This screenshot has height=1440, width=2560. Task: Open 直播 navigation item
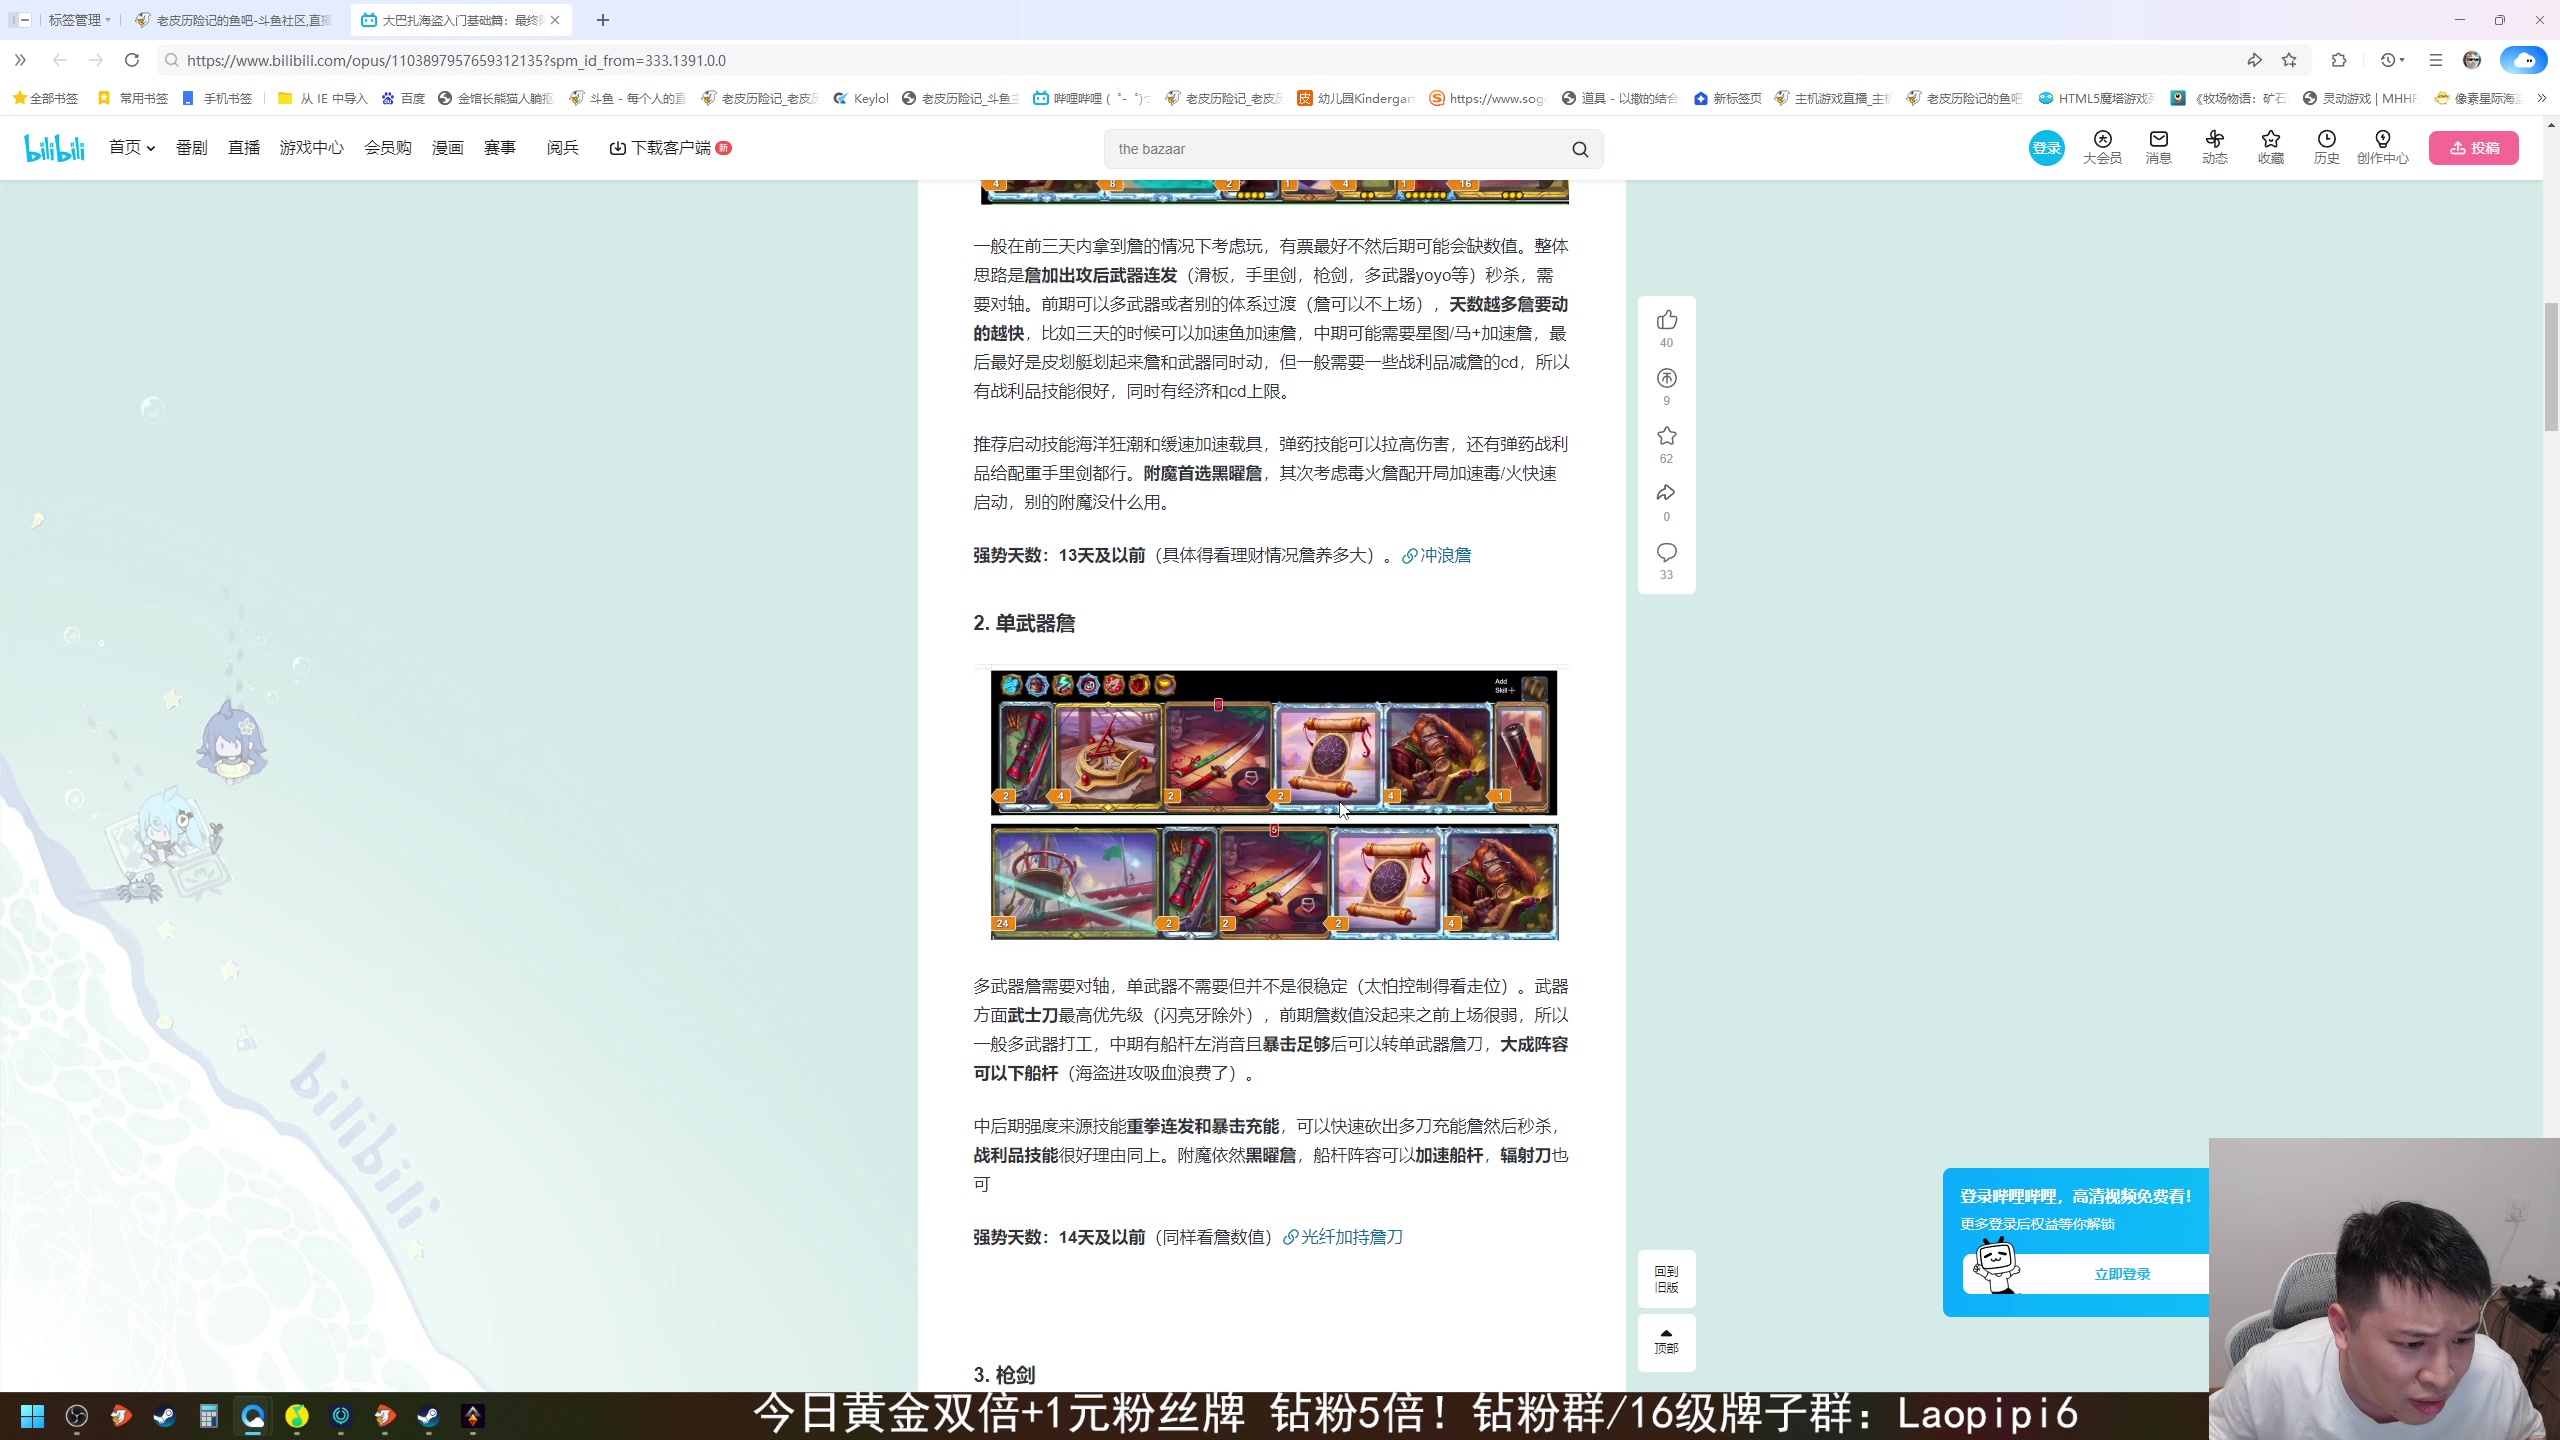(244, 148)
